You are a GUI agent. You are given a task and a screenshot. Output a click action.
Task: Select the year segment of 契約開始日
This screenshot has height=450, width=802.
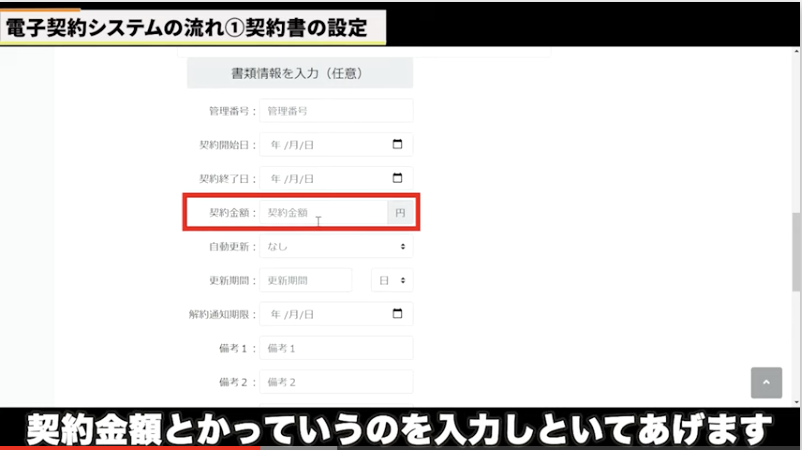[x=275, y=145]
